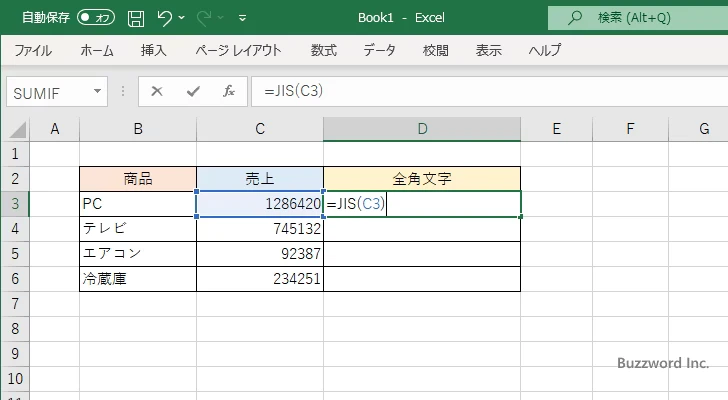Select column G header

point(699,129)
